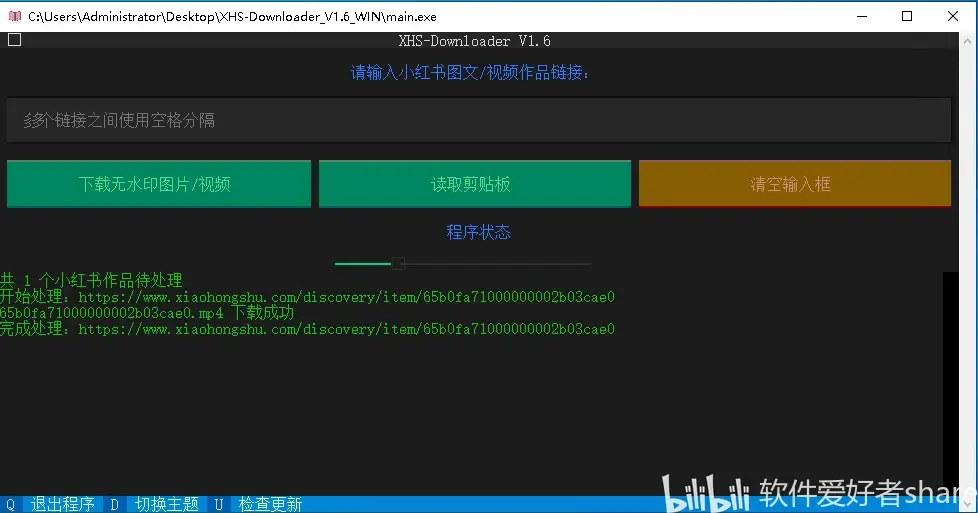Click the D key hint in footer

point(114,504)
